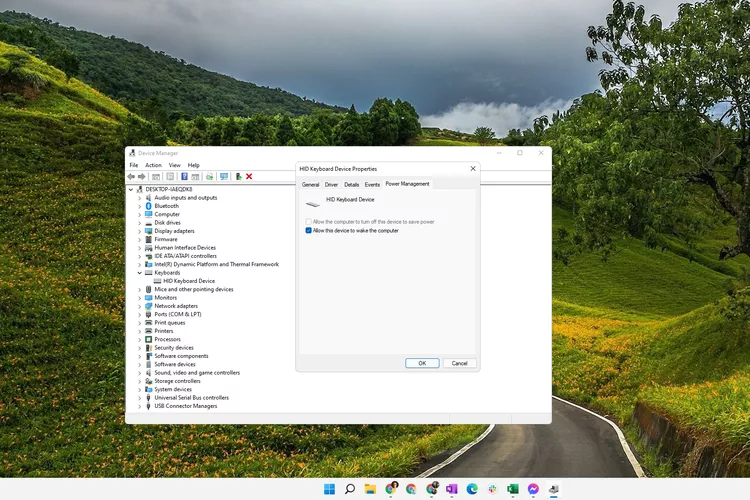Expand Ports (COM & LPT) category
Image resolution: width=750 pixels, height=500 pixels.
pyautogui.click(x=140, y=314)
